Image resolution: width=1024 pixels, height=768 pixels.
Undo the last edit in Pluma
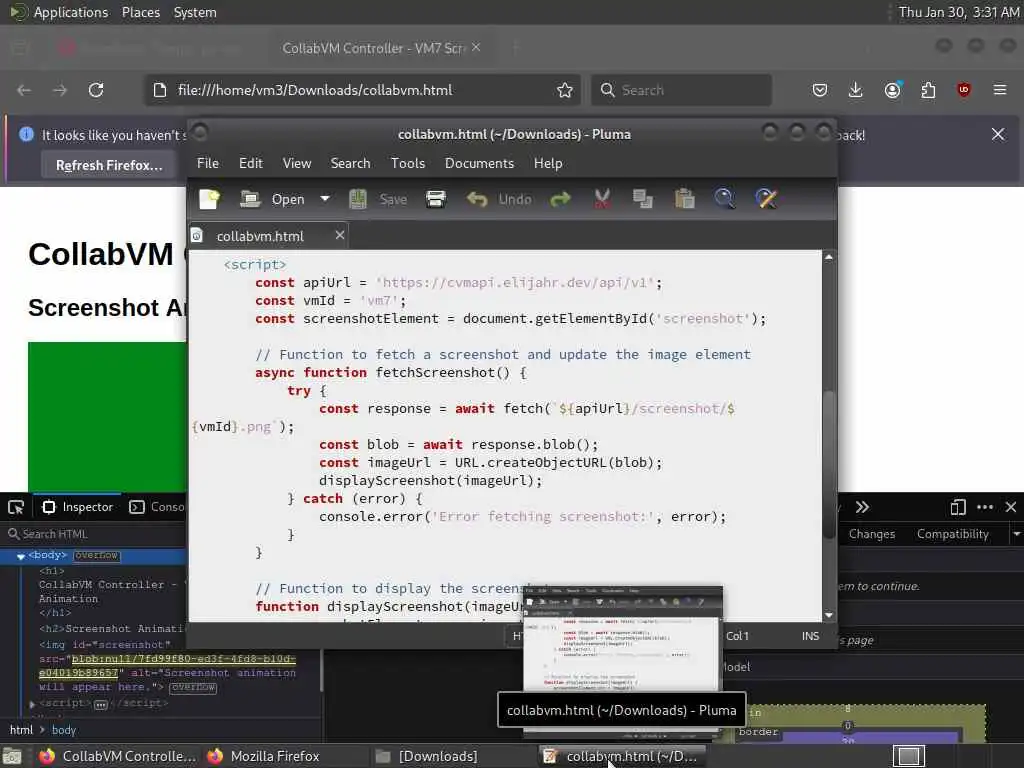point(499,199)
